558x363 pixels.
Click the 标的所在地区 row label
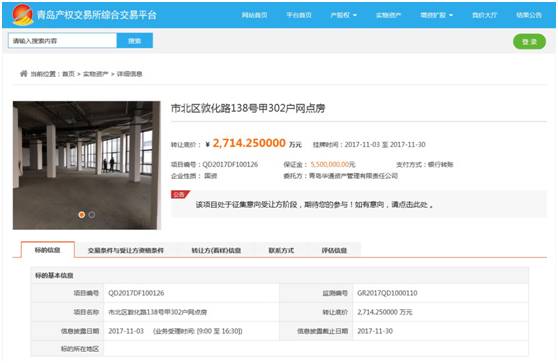(x=80, y=349)
